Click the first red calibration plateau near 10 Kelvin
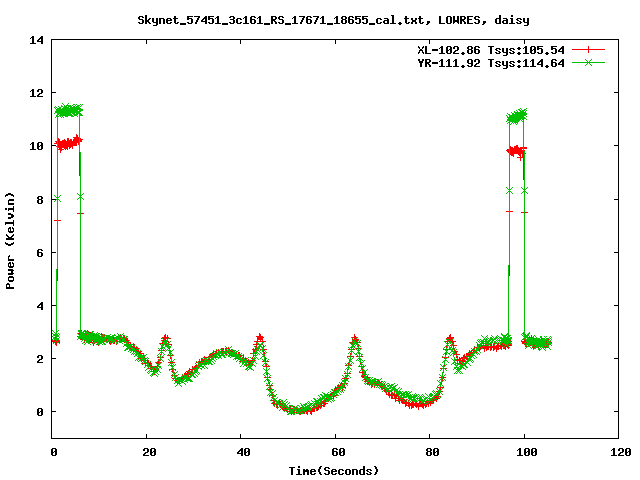 69,143
